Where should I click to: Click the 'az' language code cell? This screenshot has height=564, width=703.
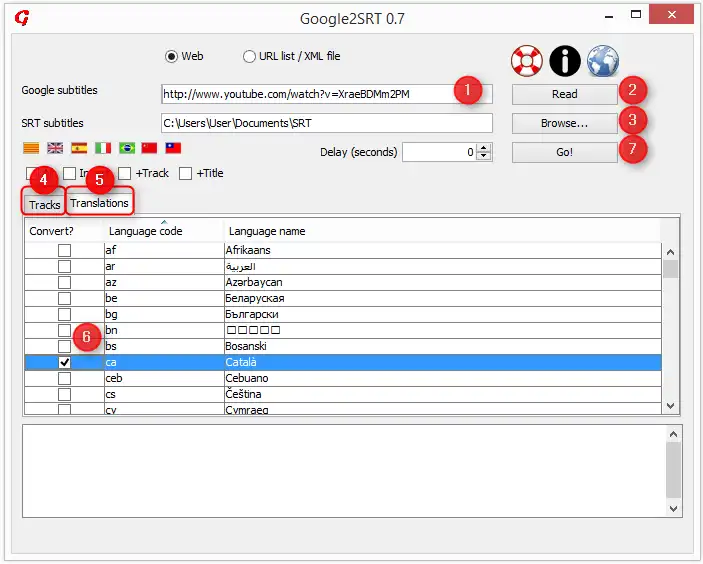tap(164, 282)
